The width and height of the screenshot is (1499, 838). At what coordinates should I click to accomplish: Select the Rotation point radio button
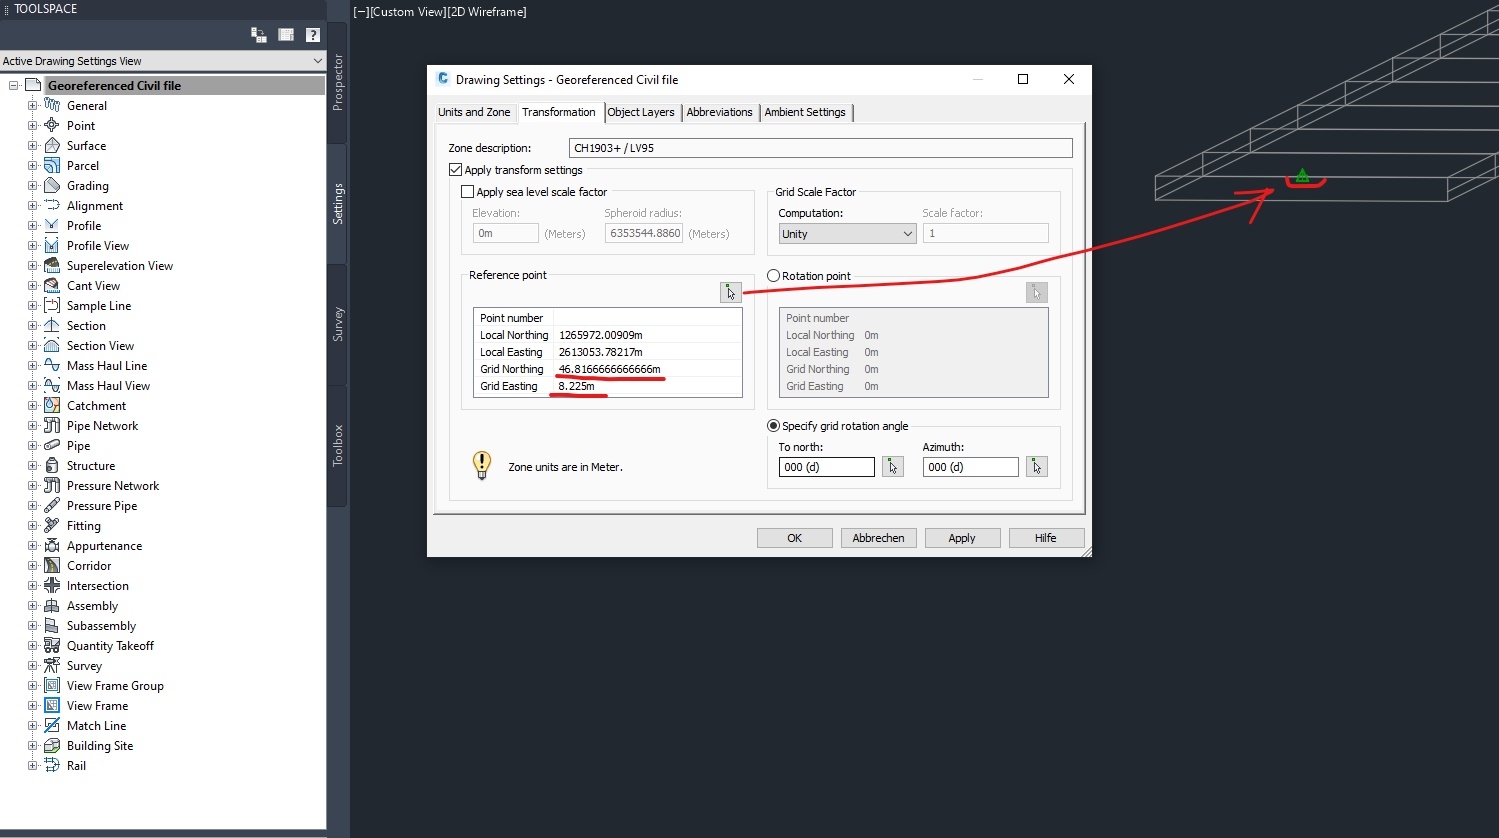point(772,276)
